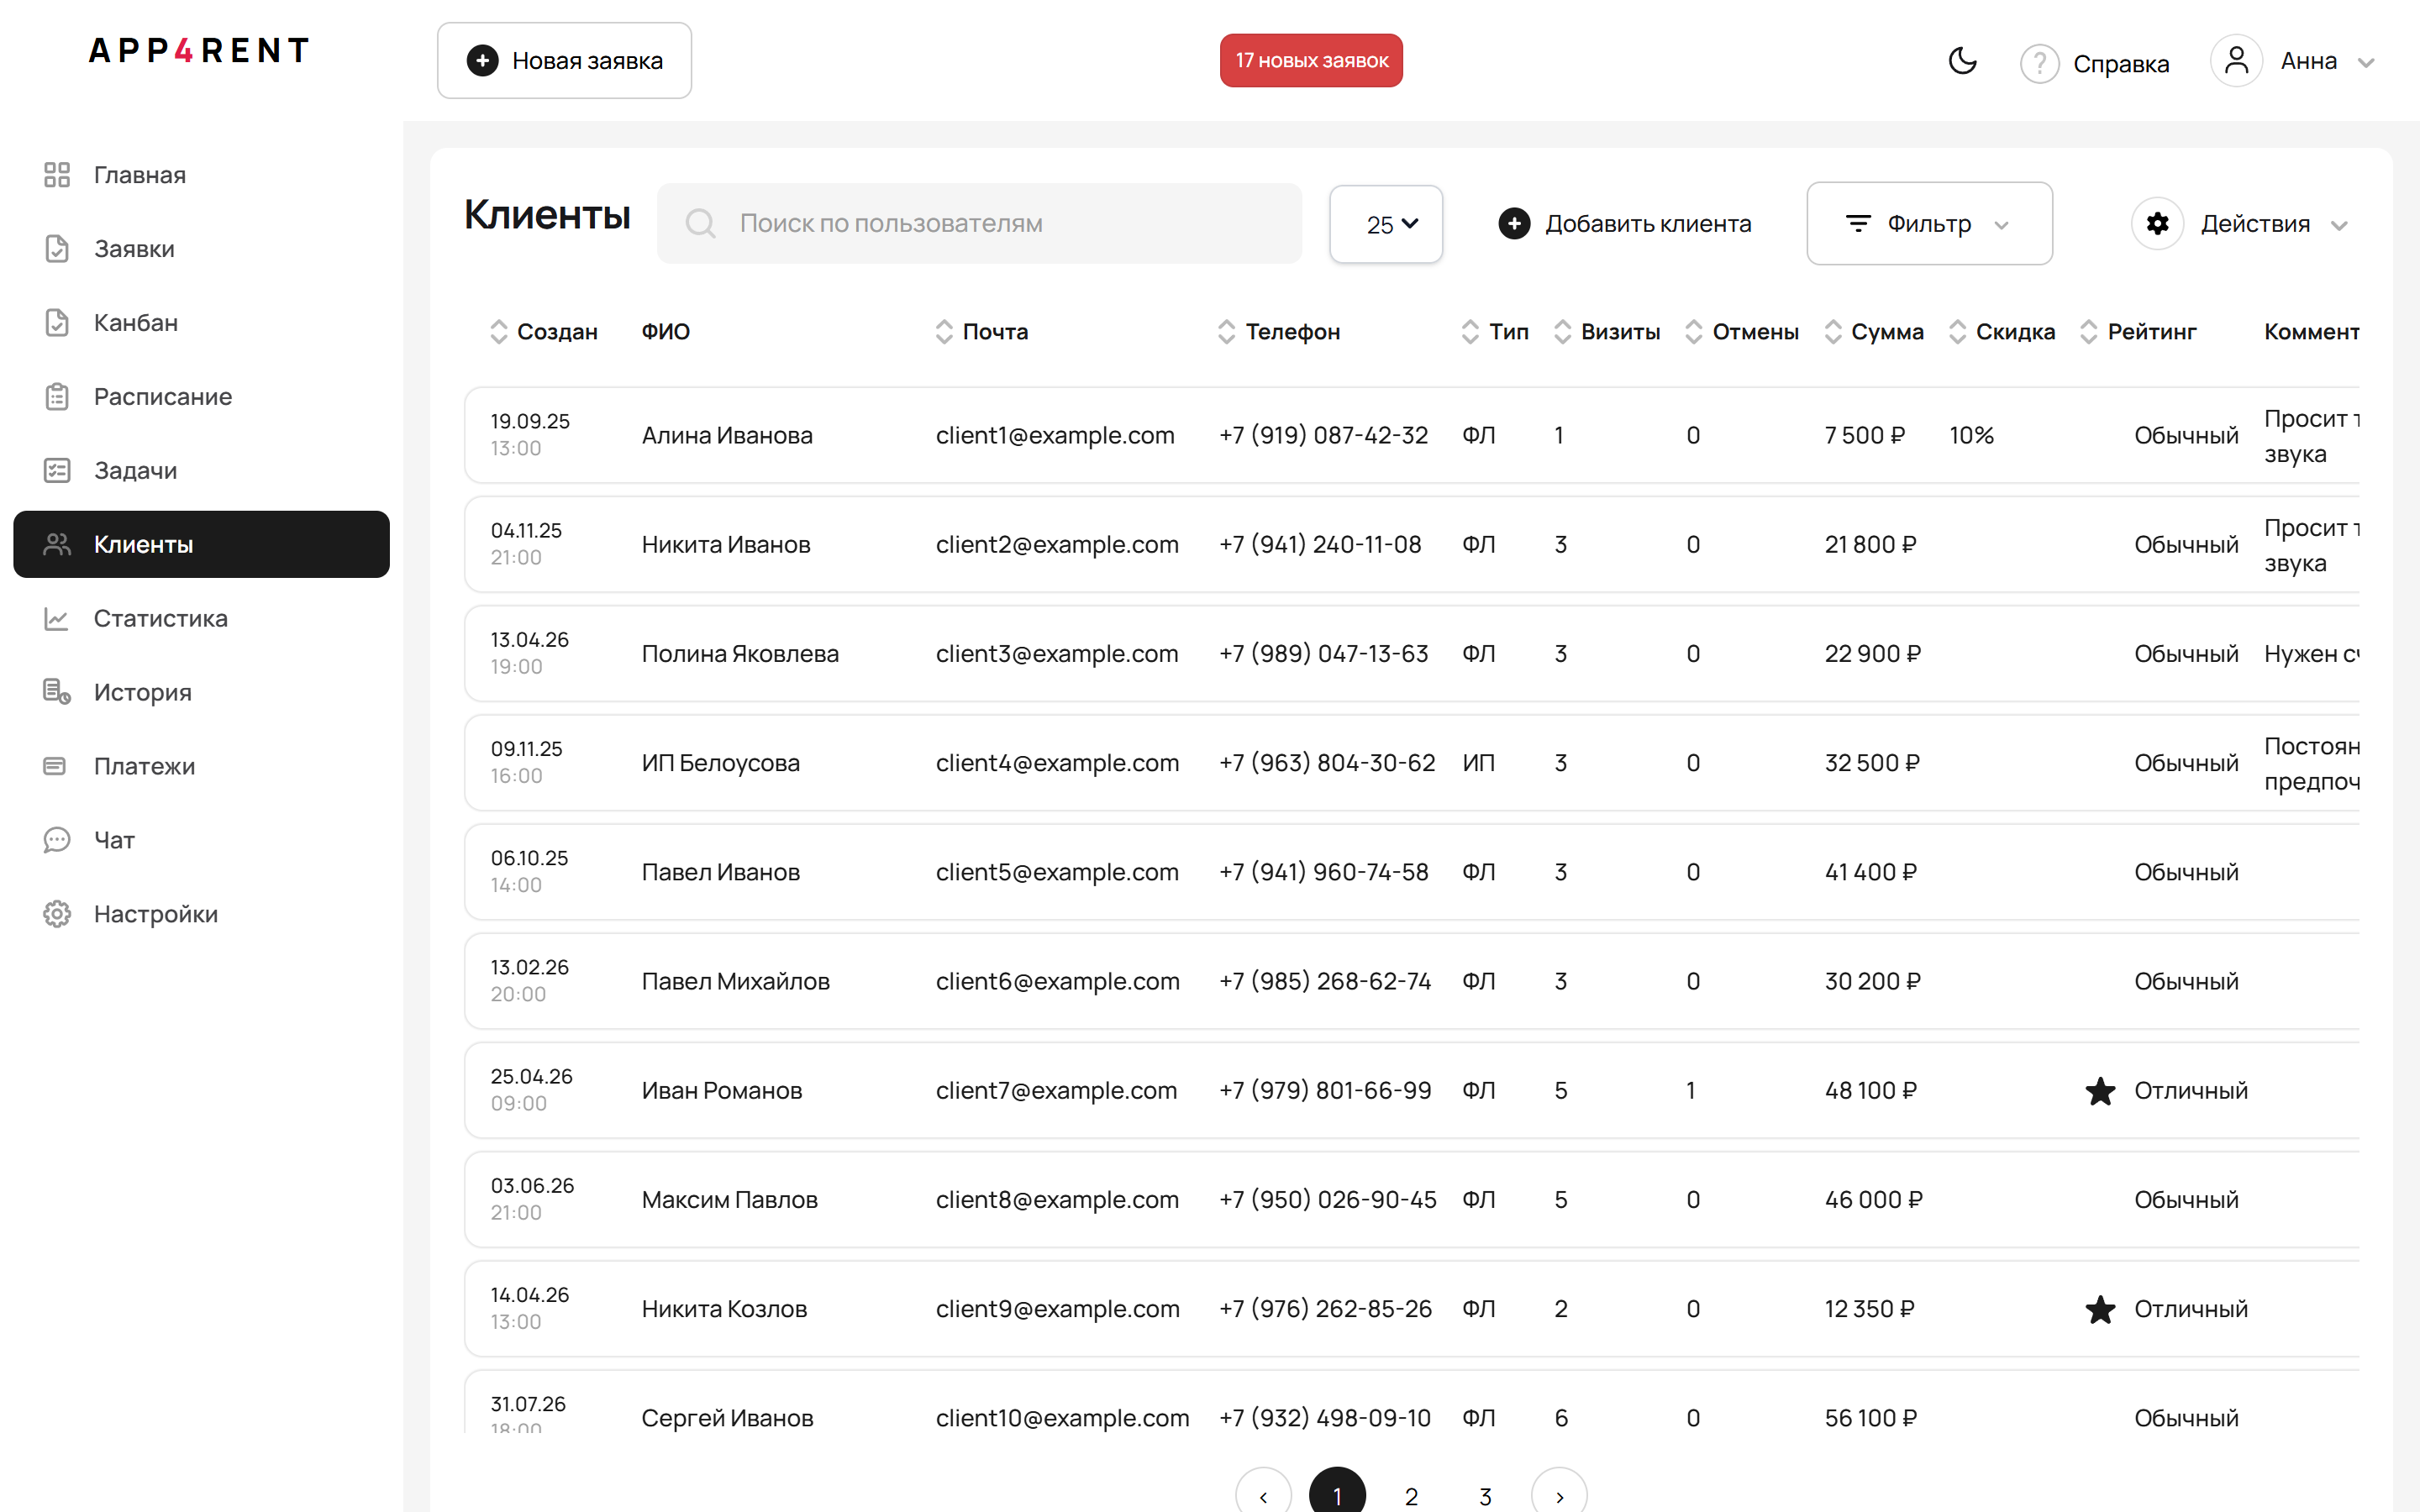
Task: Click the Справка question mark icon
Action: (x=2039, y=63)
